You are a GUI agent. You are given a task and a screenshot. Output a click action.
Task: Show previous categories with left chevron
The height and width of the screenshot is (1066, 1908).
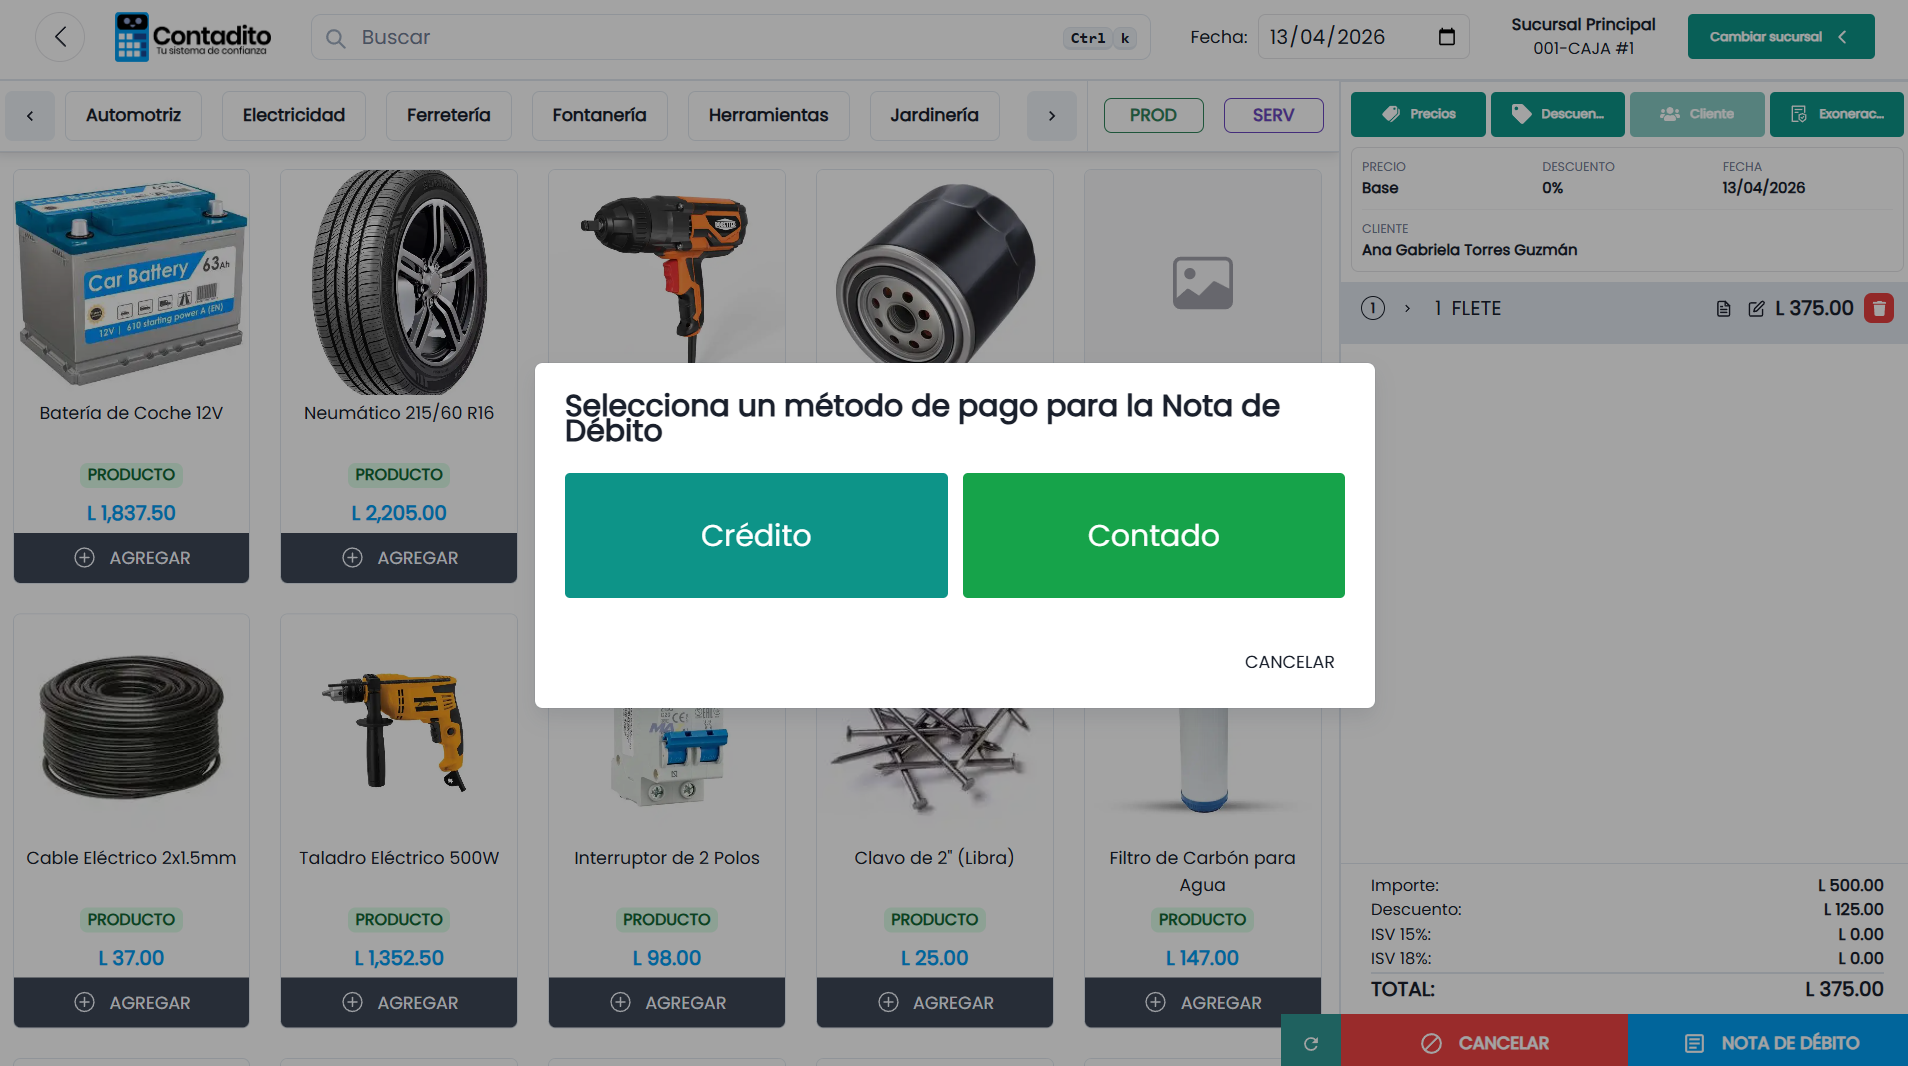coord(30,116)
